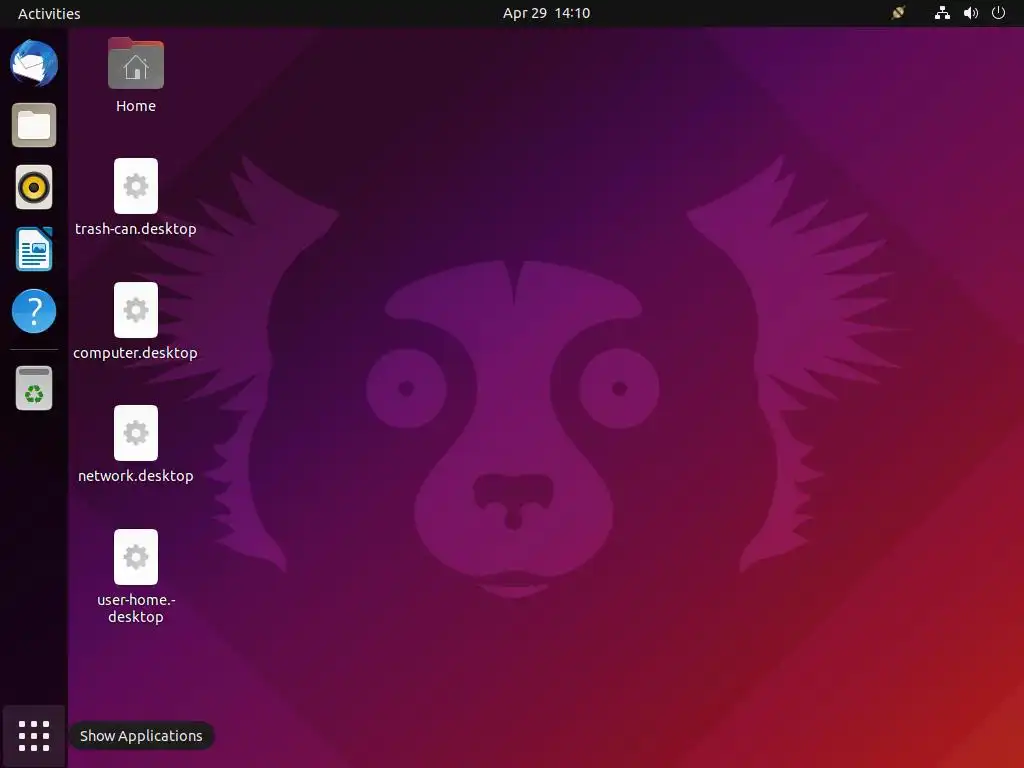The image size is (1024, 768).
Task: Open Thunderbird Mail from the dock
Action: tap(34, 63)
